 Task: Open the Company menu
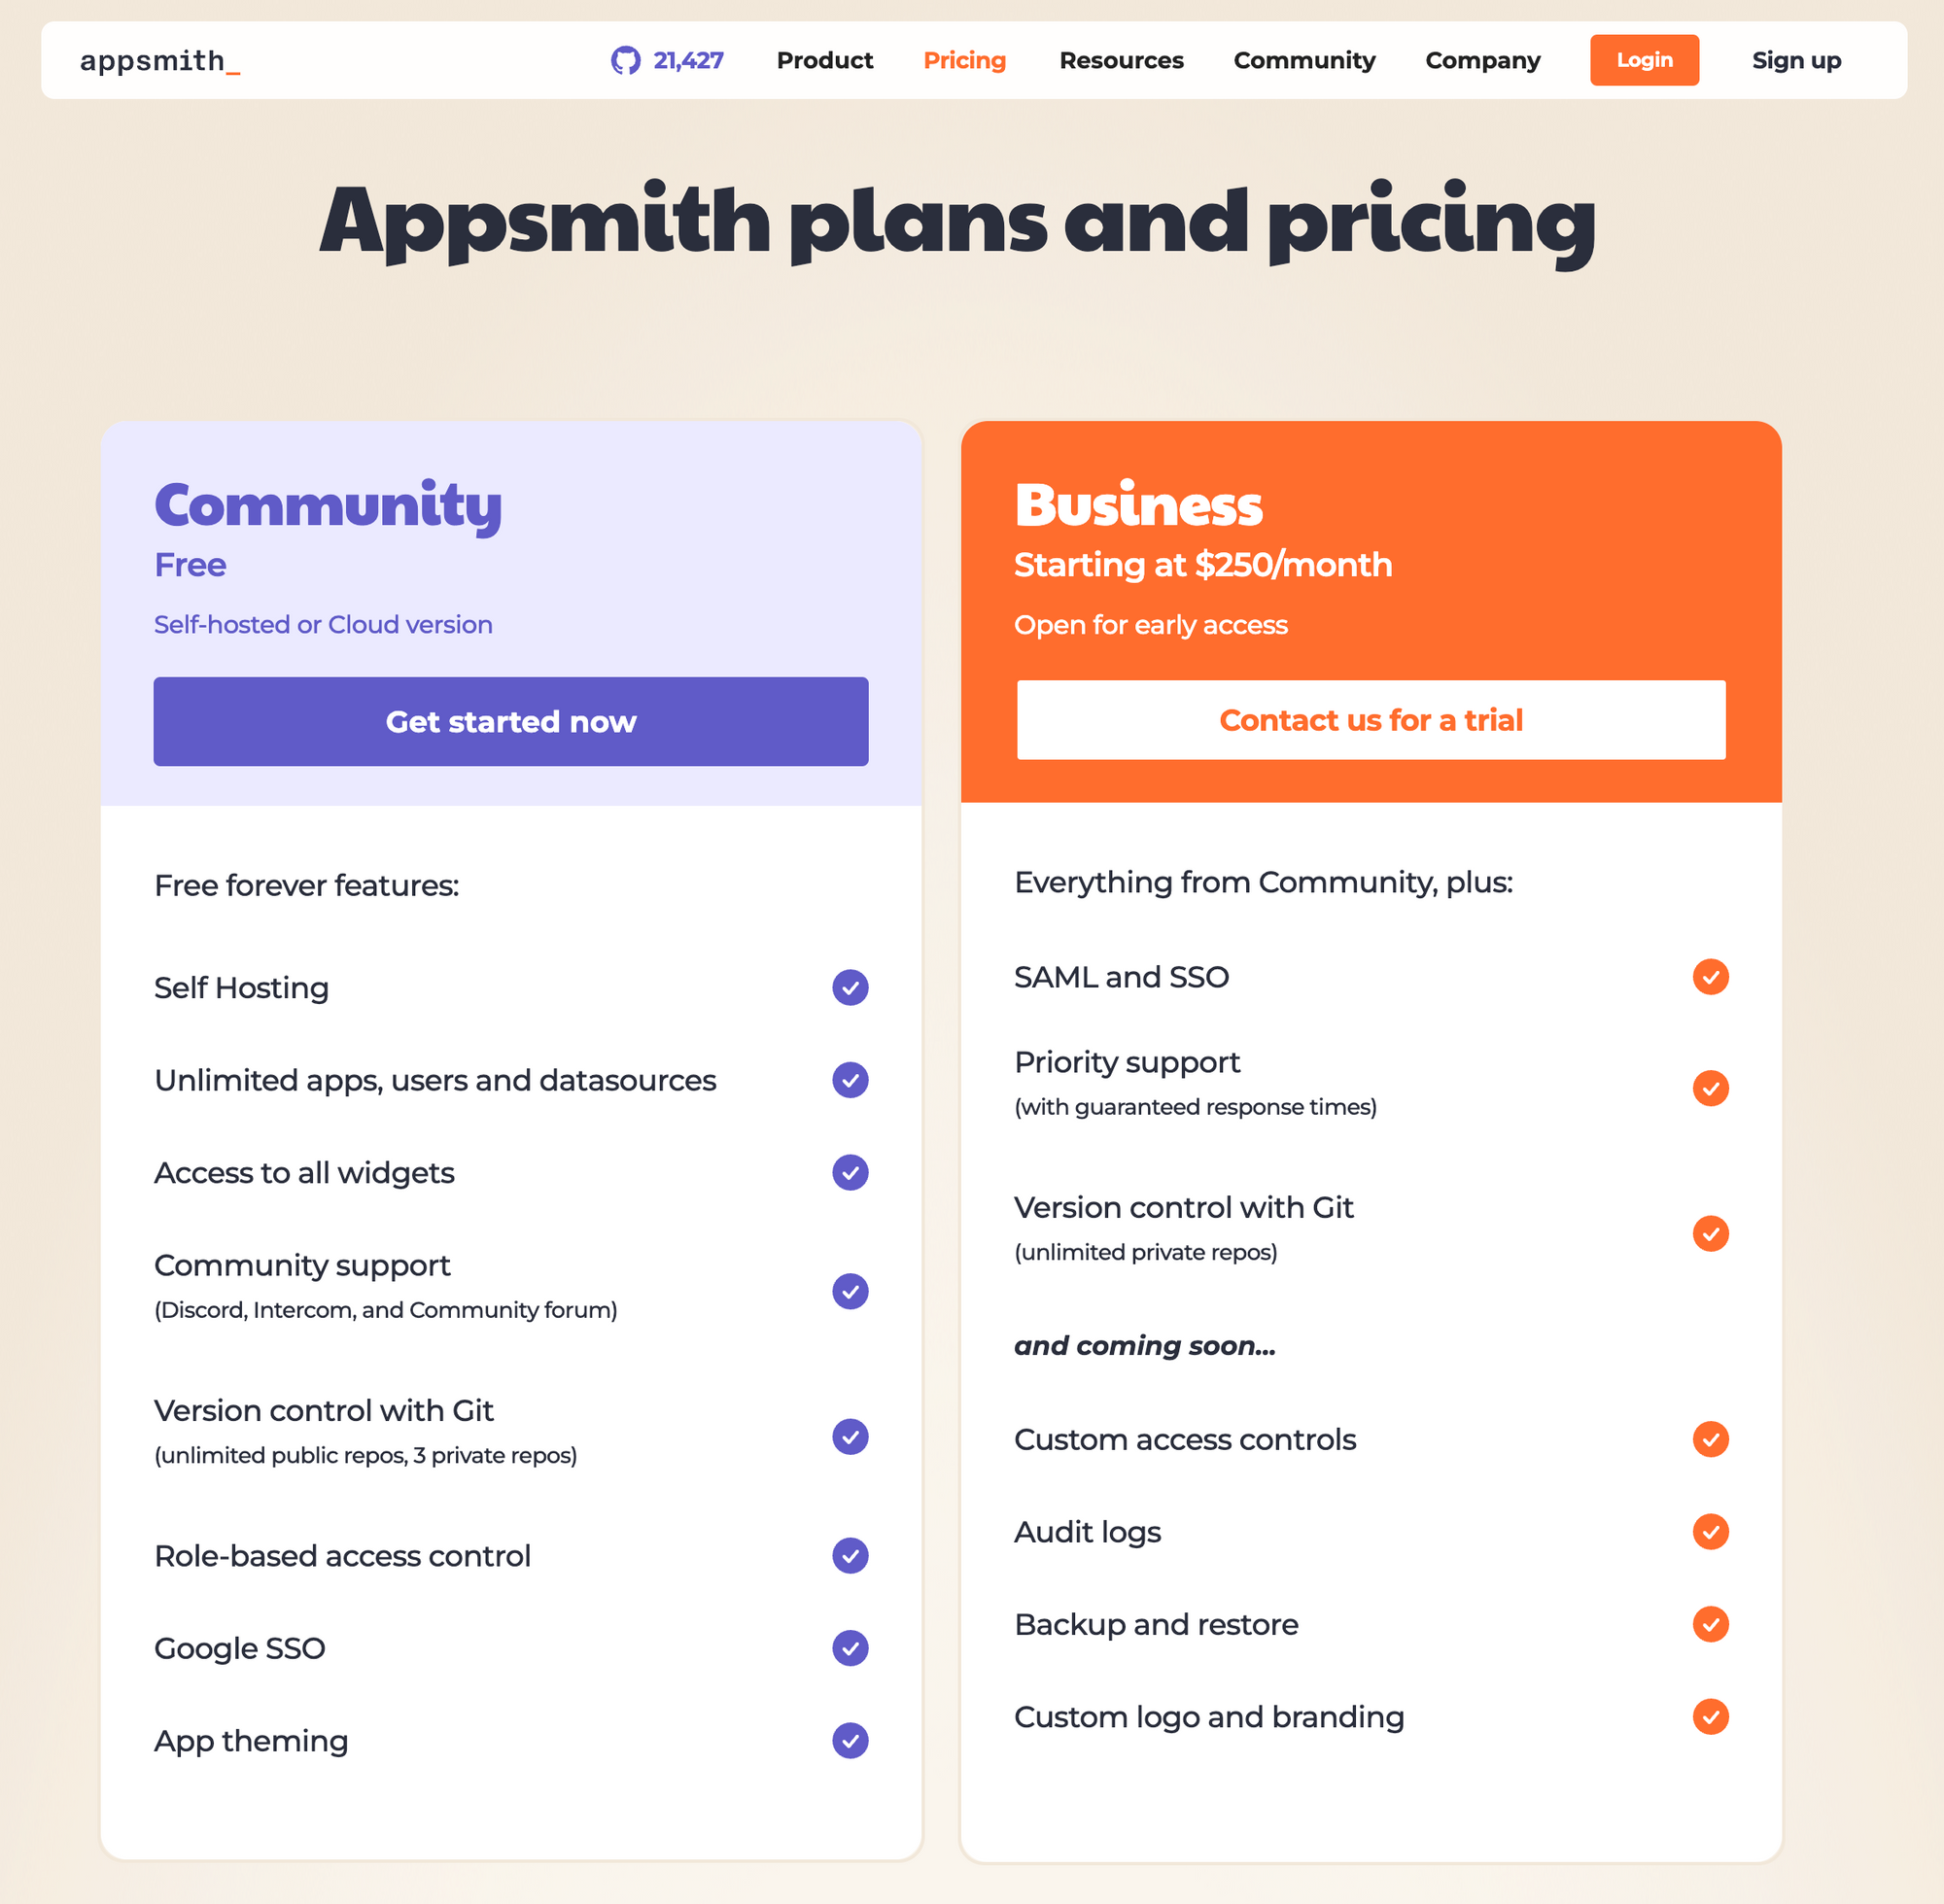1482,61
